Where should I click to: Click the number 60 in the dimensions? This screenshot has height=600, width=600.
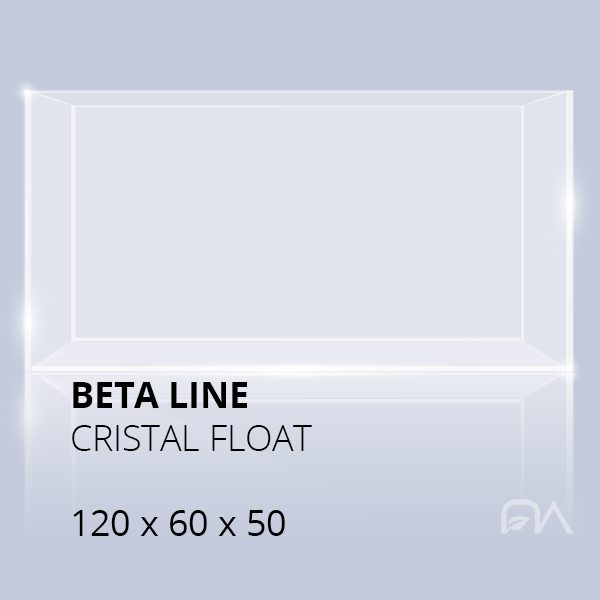click(x=181, y=523)
